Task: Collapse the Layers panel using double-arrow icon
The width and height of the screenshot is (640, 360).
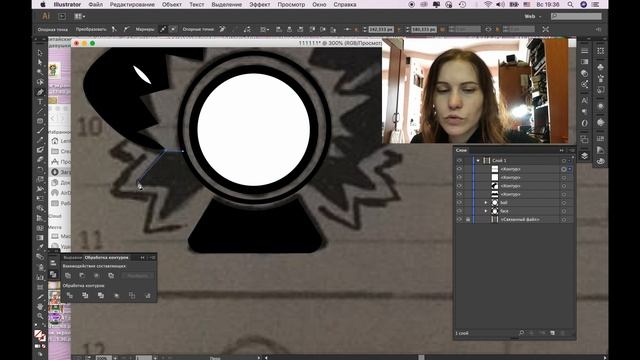Action: (x=562, y=150)
